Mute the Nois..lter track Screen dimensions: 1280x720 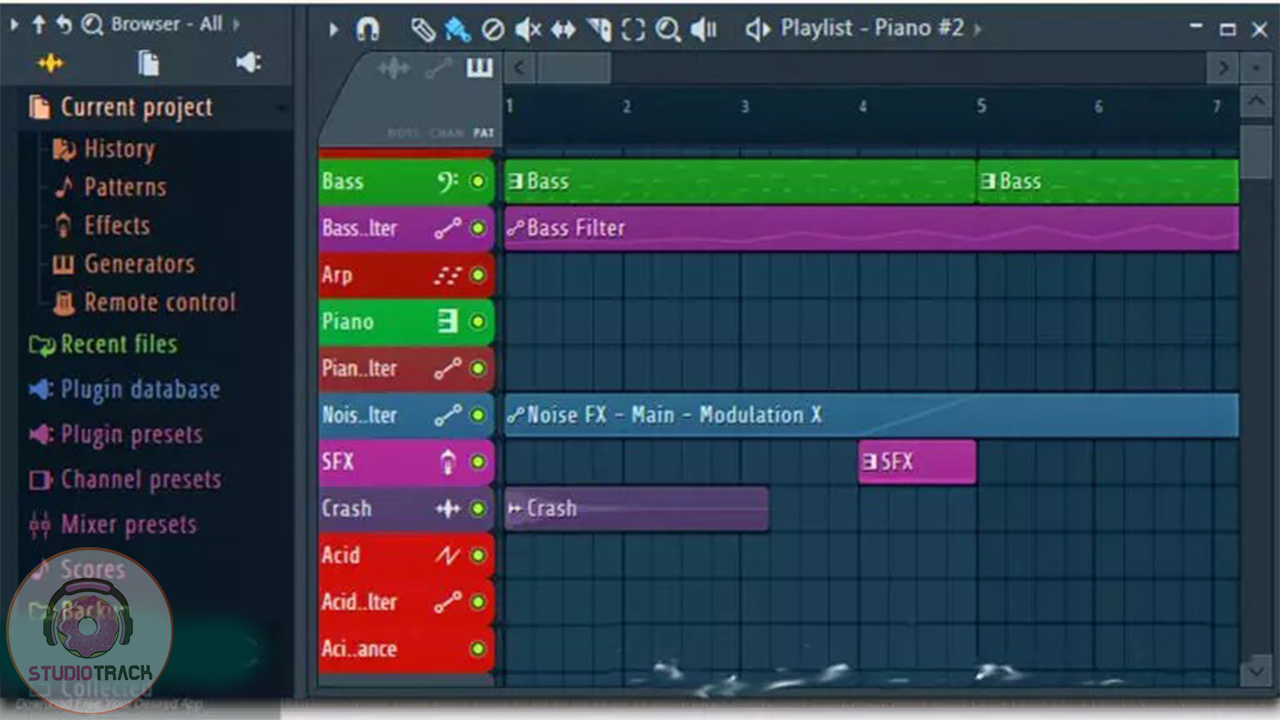coord(477,415)
